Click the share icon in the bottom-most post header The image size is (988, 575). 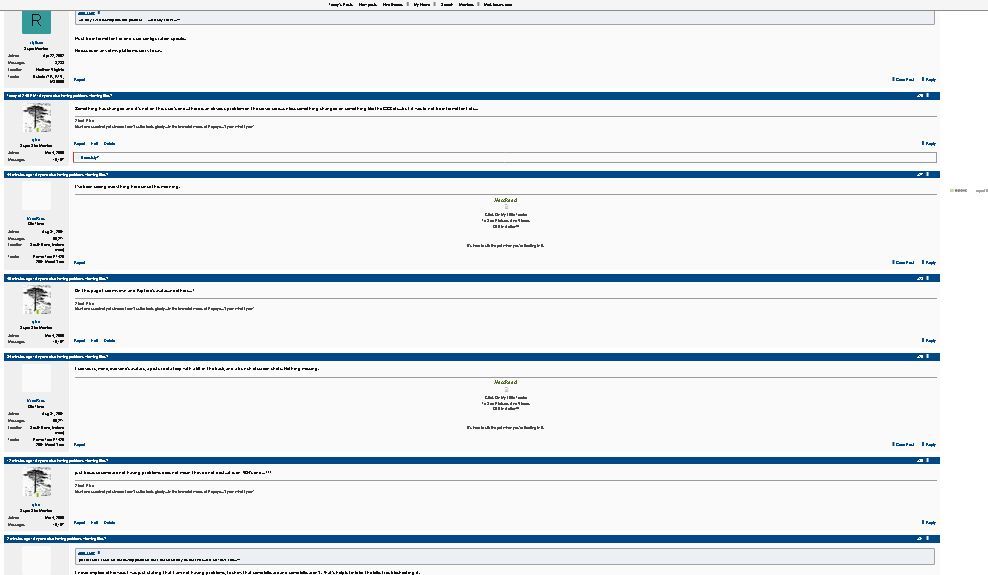919,538
